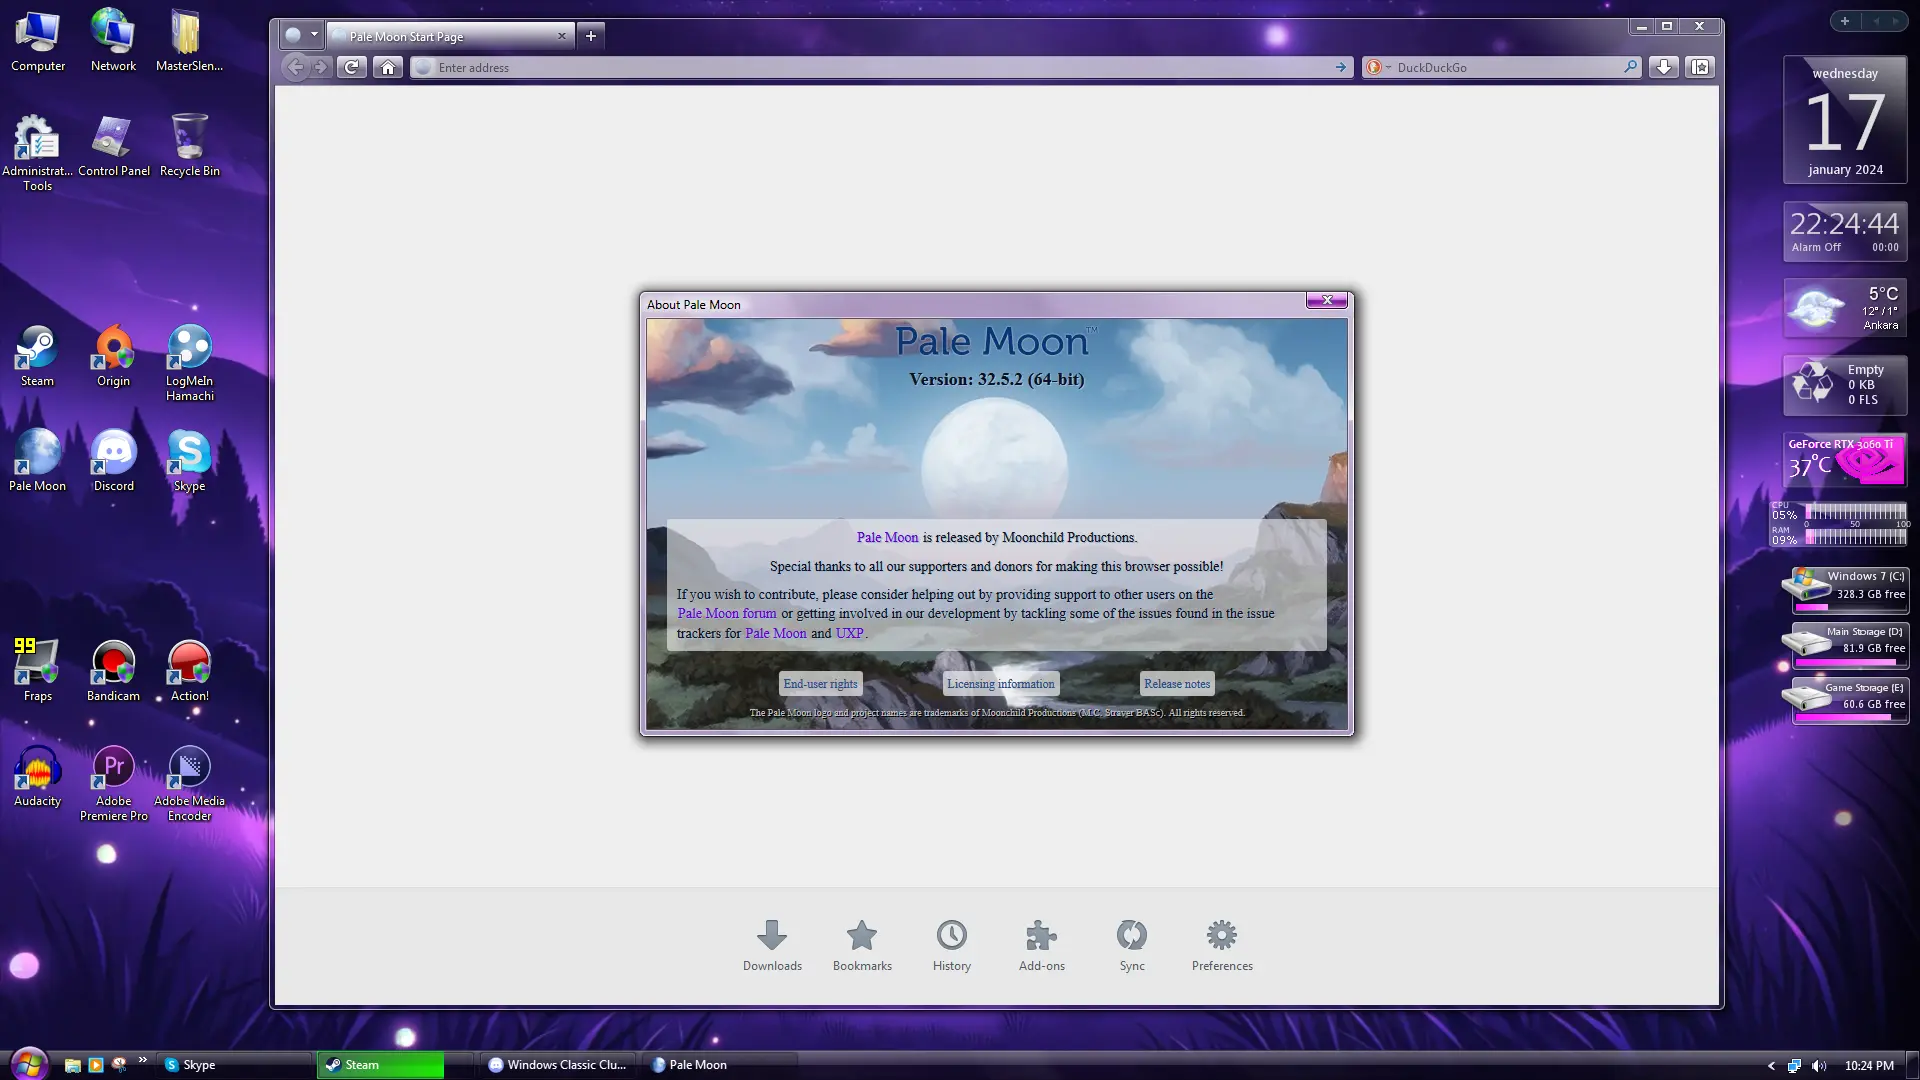Select the Discord desktop icon

click(113, 462)
